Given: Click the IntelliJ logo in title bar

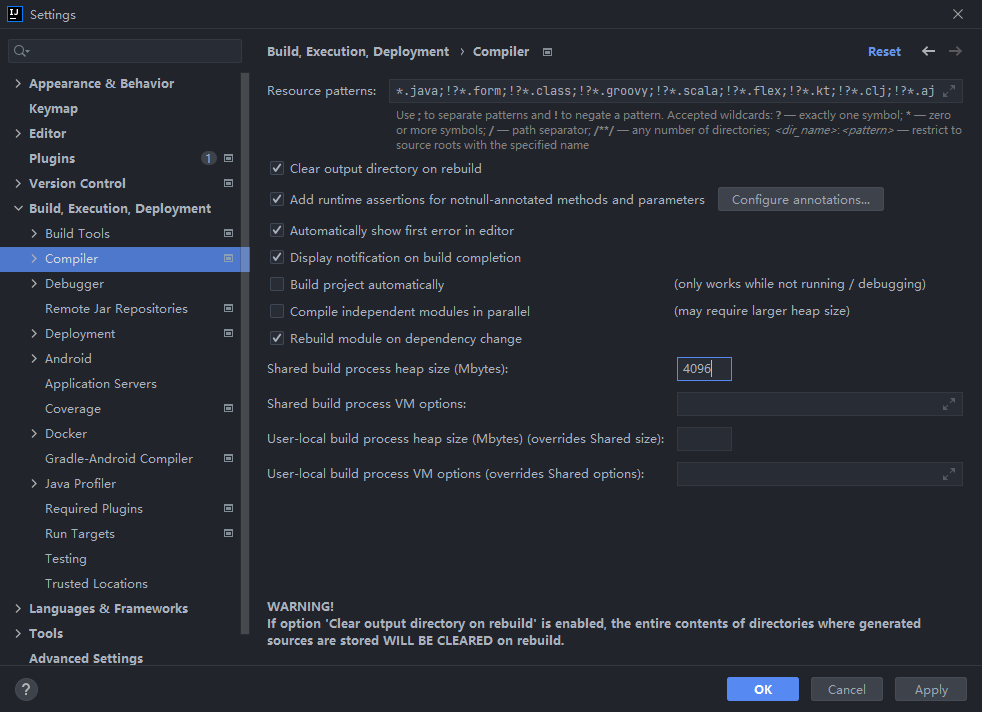Looking at the screenshot, I should click(x=14, y=14).
